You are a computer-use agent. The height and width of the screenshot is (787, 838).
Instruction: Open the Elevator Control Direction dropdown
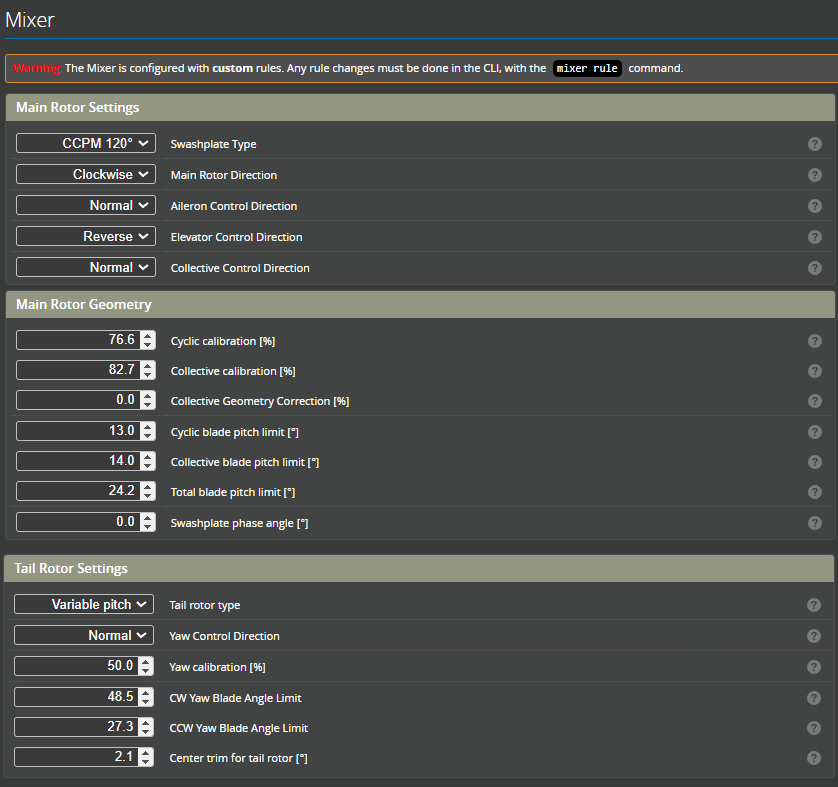pos(85,236)
